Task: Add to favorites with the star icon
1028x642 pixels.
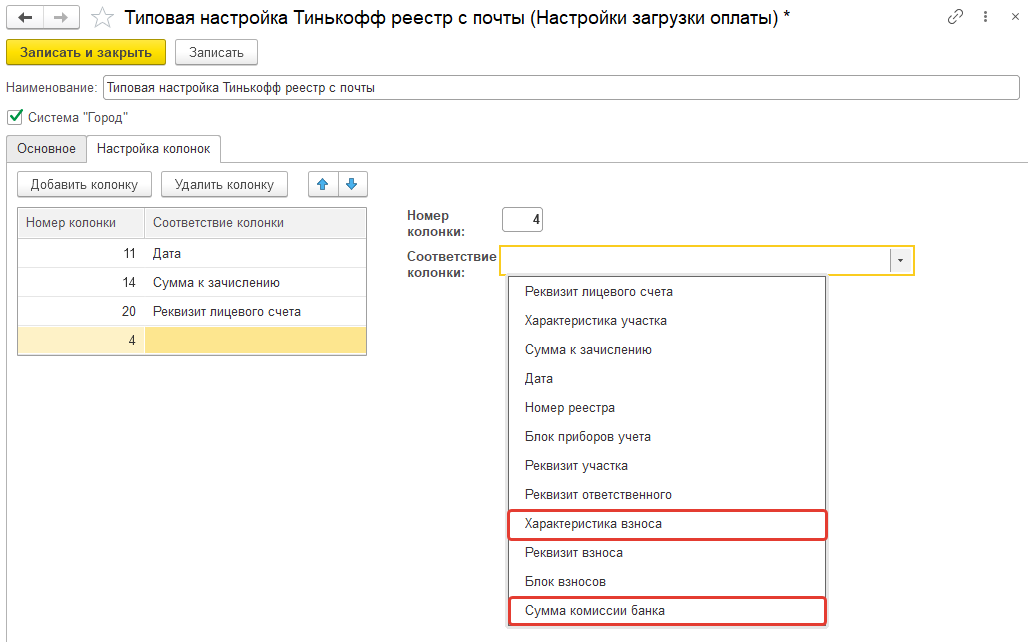Action: (102, 18)
